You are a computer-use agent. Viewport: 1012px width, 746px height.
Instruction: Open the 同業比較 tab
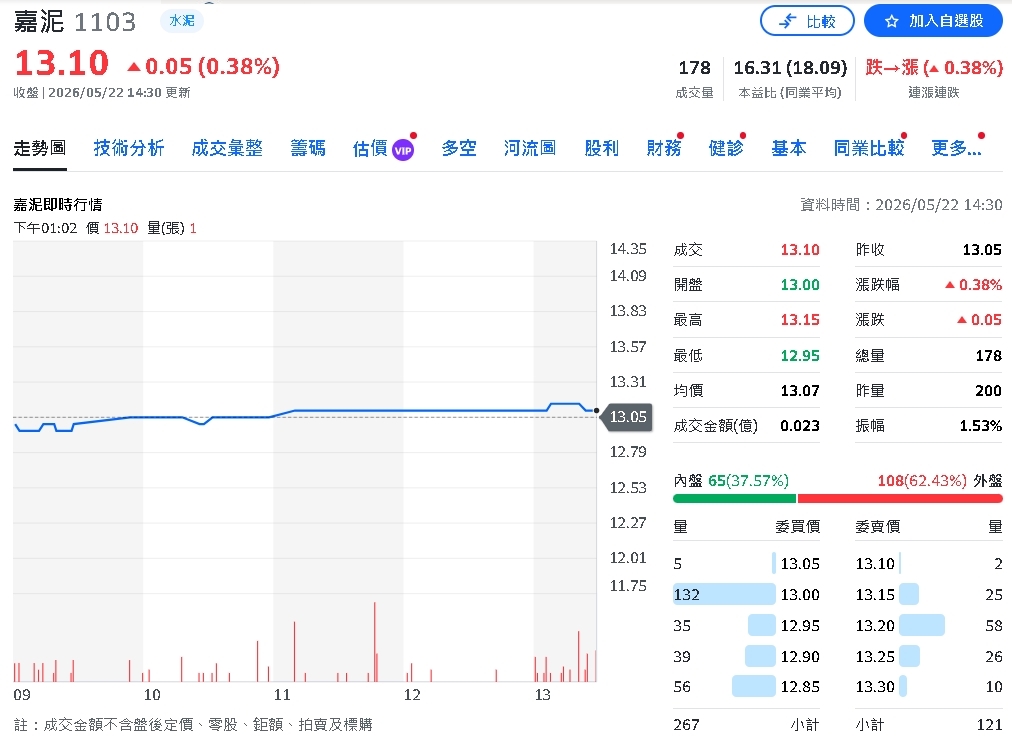coord(868,148)
